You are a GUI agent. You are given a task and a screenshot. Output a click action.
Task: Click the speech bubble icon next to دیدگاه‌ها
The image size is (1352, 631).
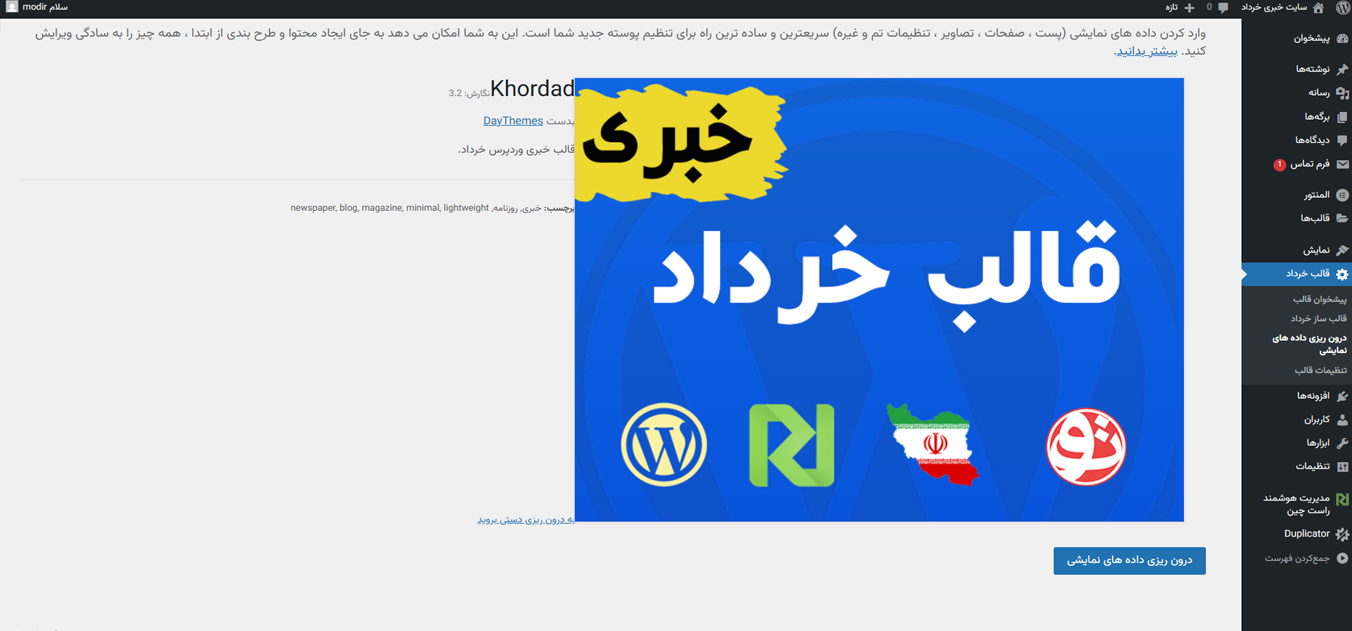pyautogui.click(x=1342, y=140)
